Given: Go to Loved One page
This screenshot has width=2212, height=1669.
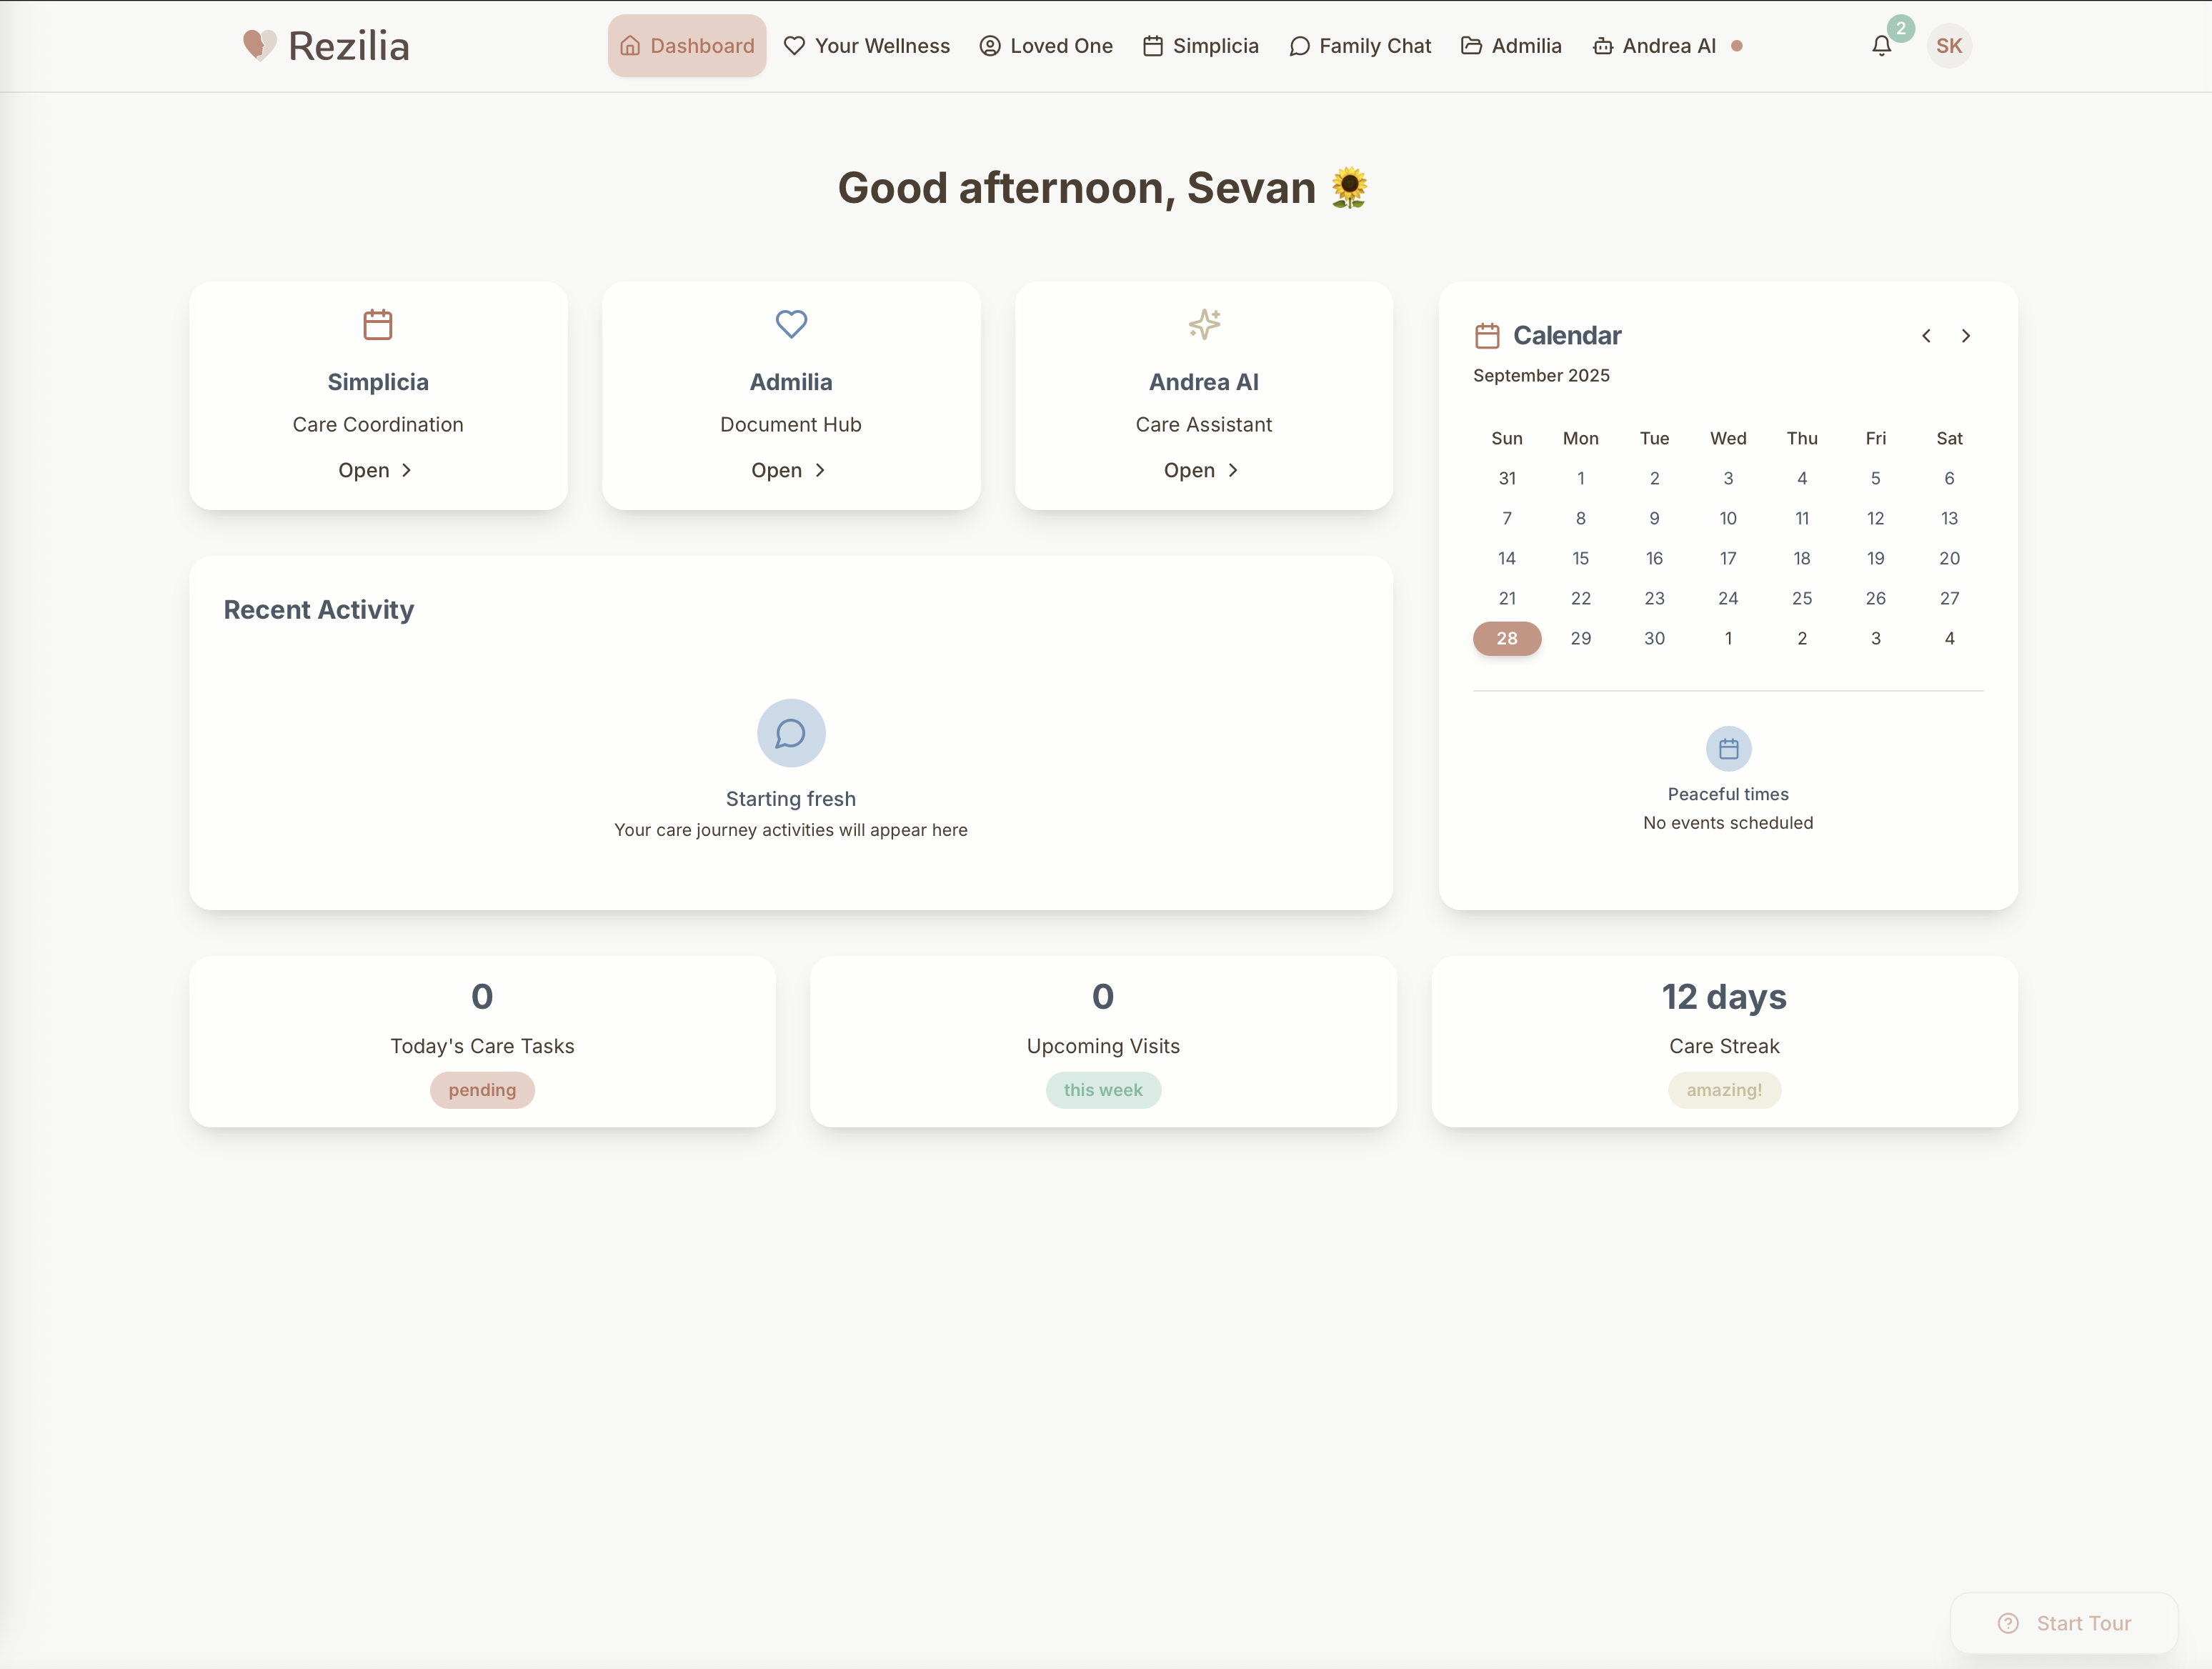Looking at the screenshot, I should [1046, 46].
